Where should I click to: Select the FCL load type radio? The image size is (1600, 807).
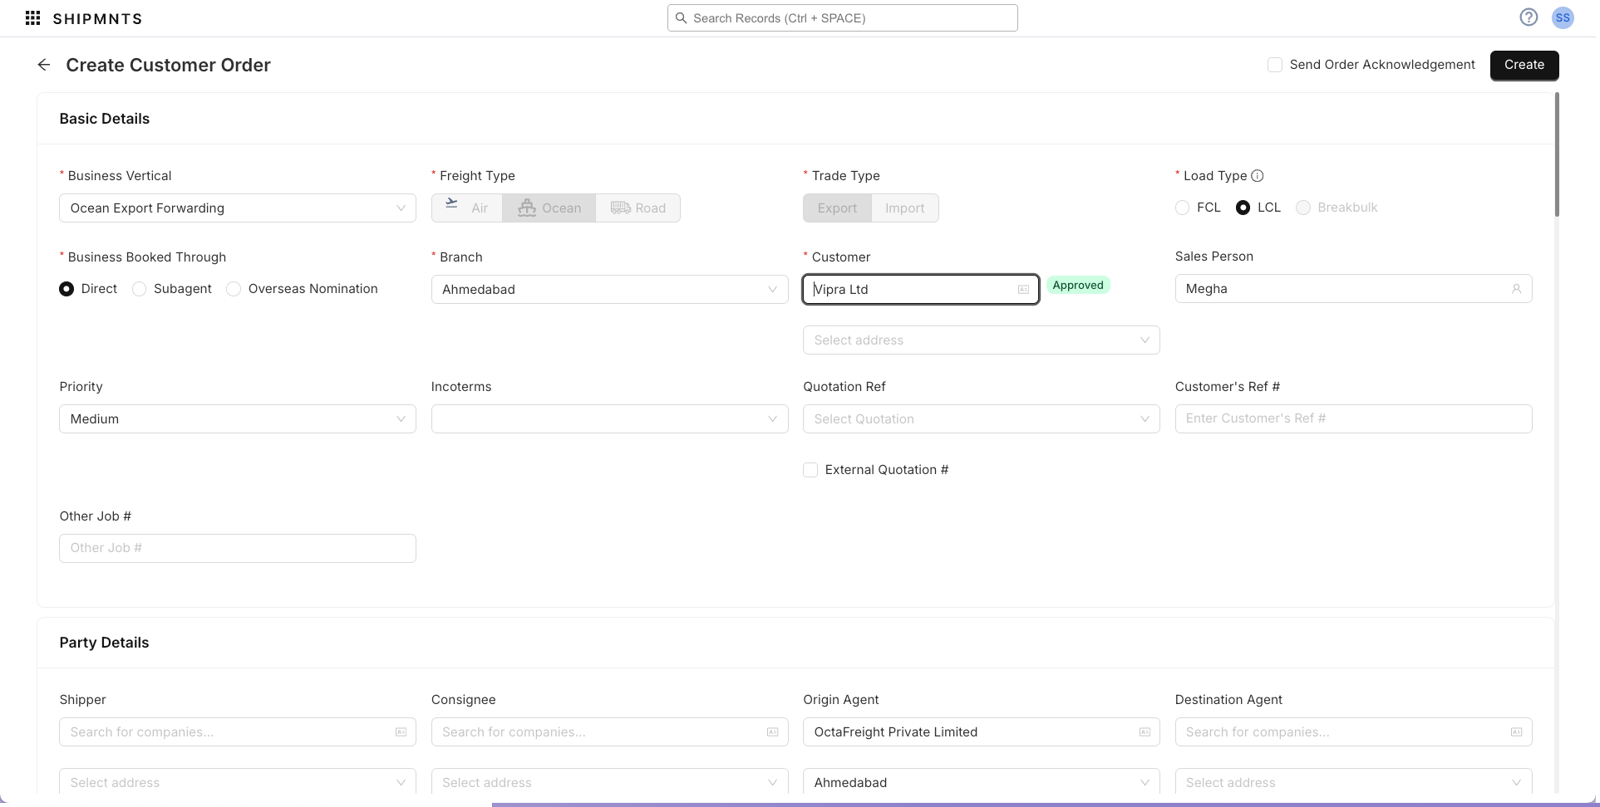coord(1183,208)
